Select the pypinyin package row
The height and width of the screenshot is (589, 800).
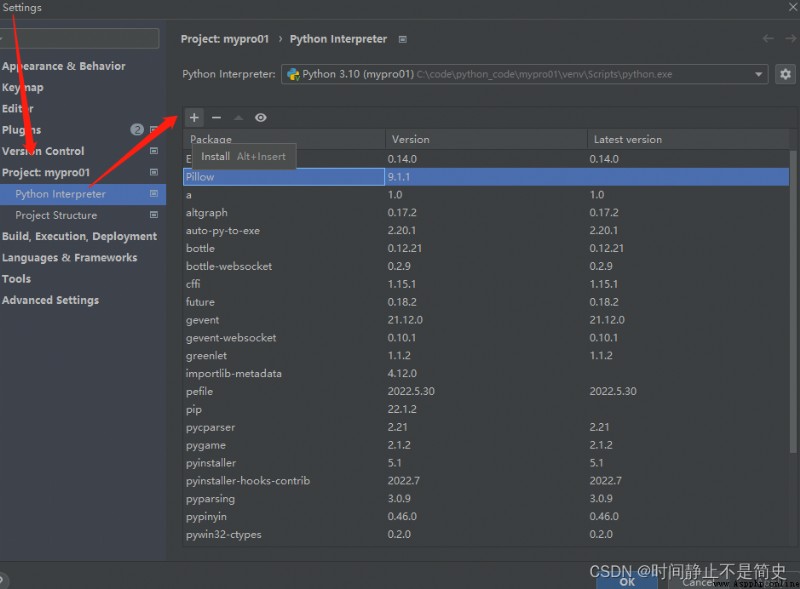tap(486, 516)
